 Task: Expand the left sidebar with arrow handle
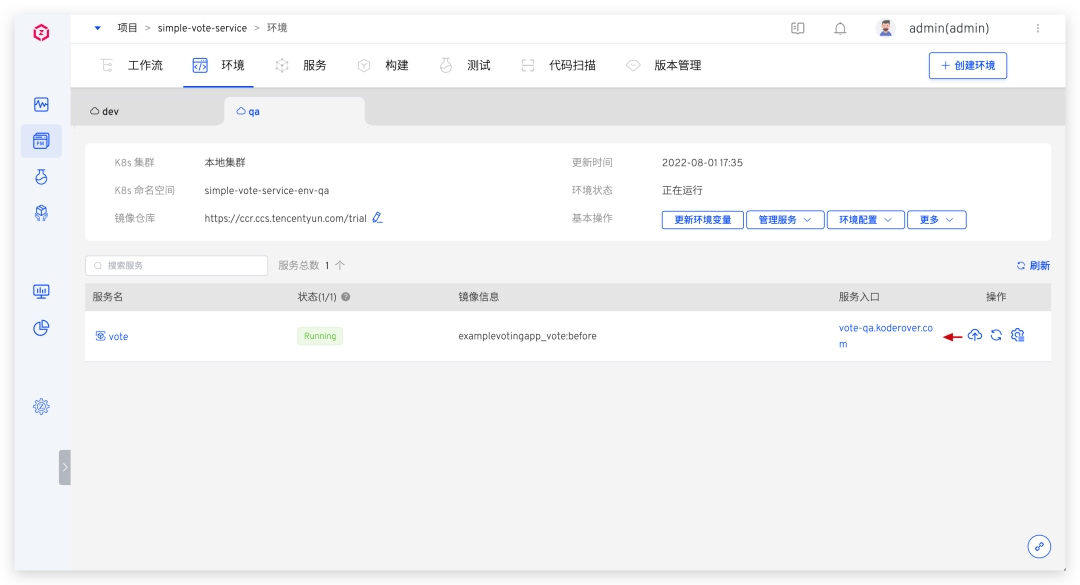tap(65, 467)
